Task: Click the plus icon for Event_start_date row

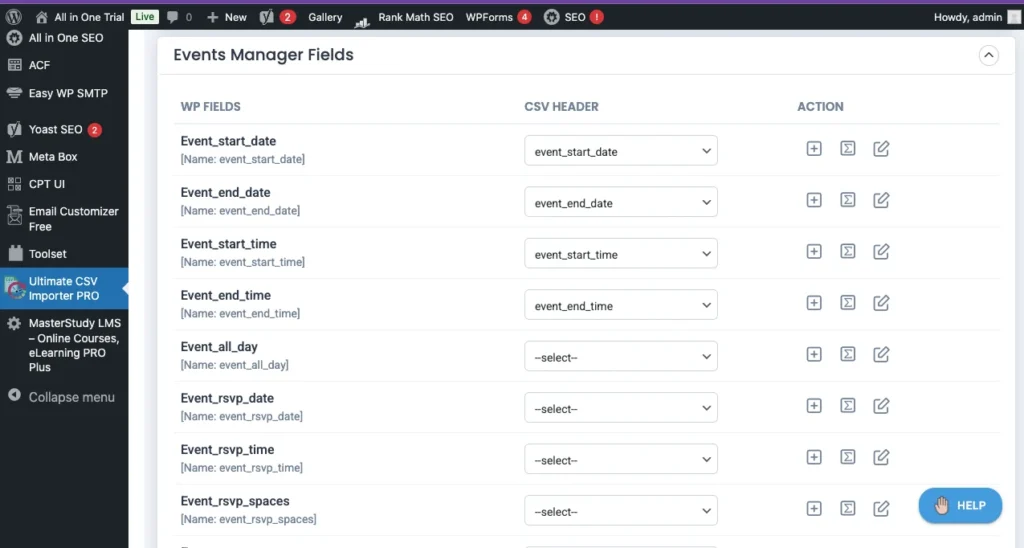Action: tap(814, 149)
